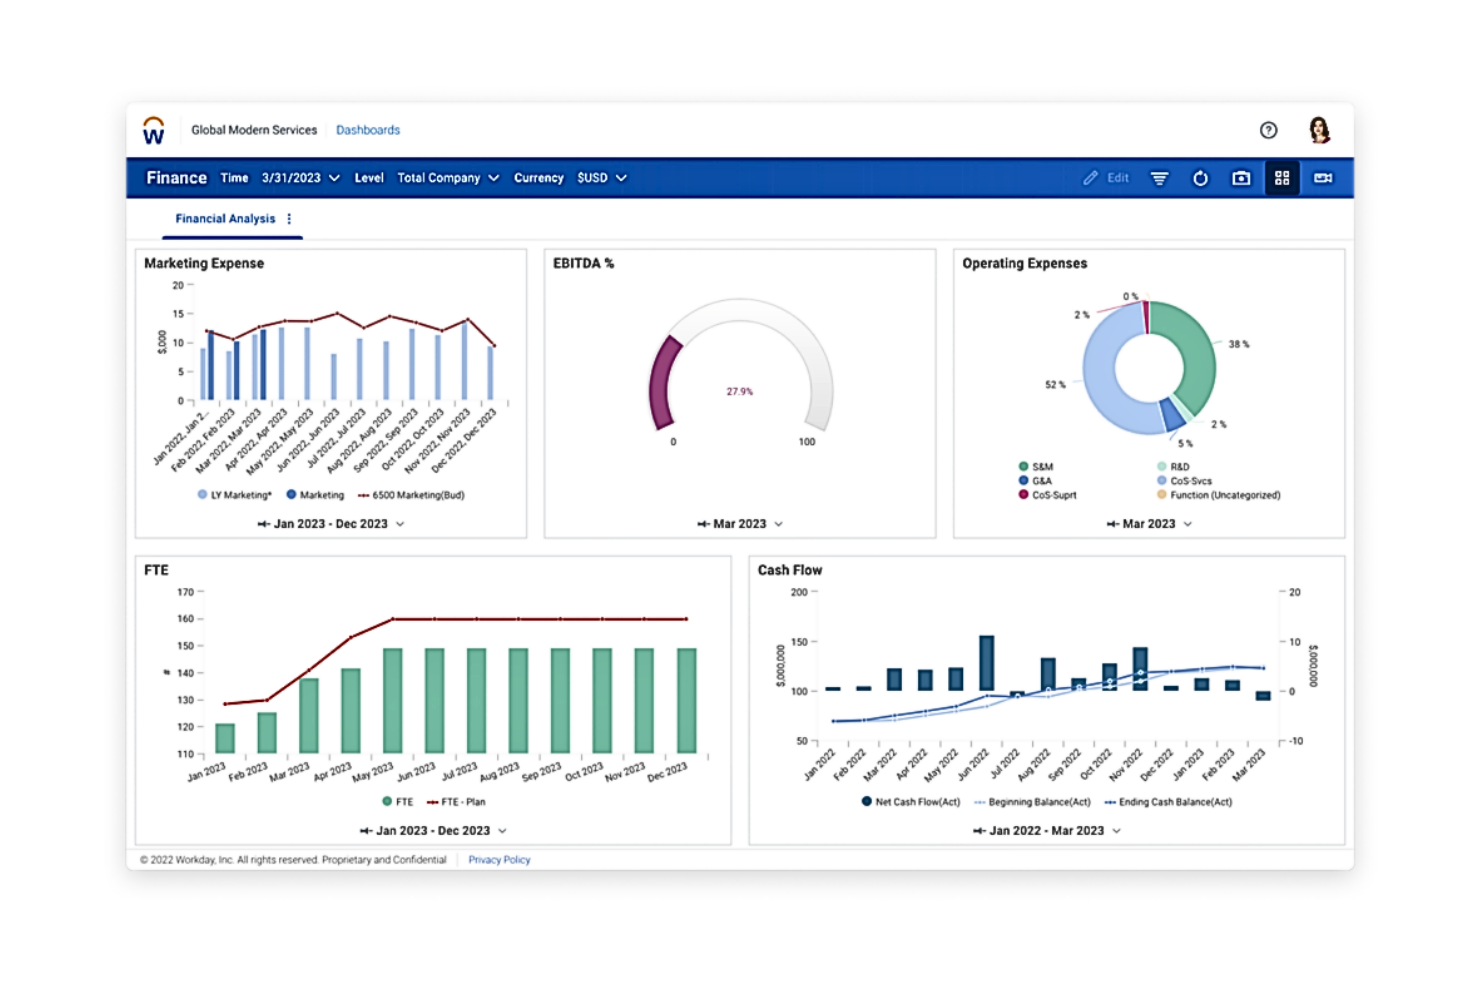Image resolution: width=1480 pixels, height=987 pixels.
Task: Toggle R&D legend entry
Action: (1174, 467)
